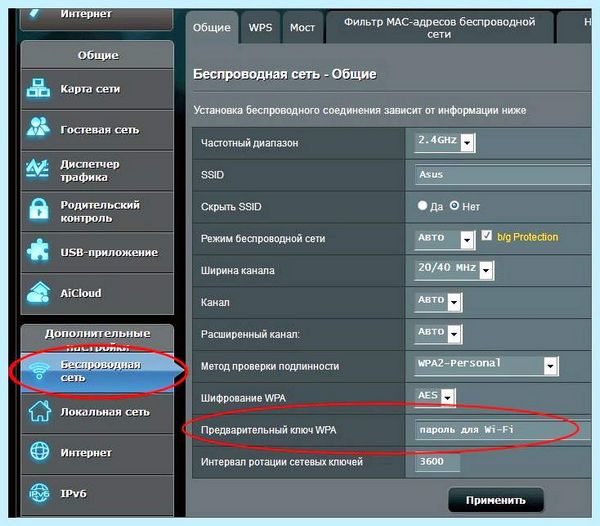Click the AiCloud cloud-house icon

38,292
